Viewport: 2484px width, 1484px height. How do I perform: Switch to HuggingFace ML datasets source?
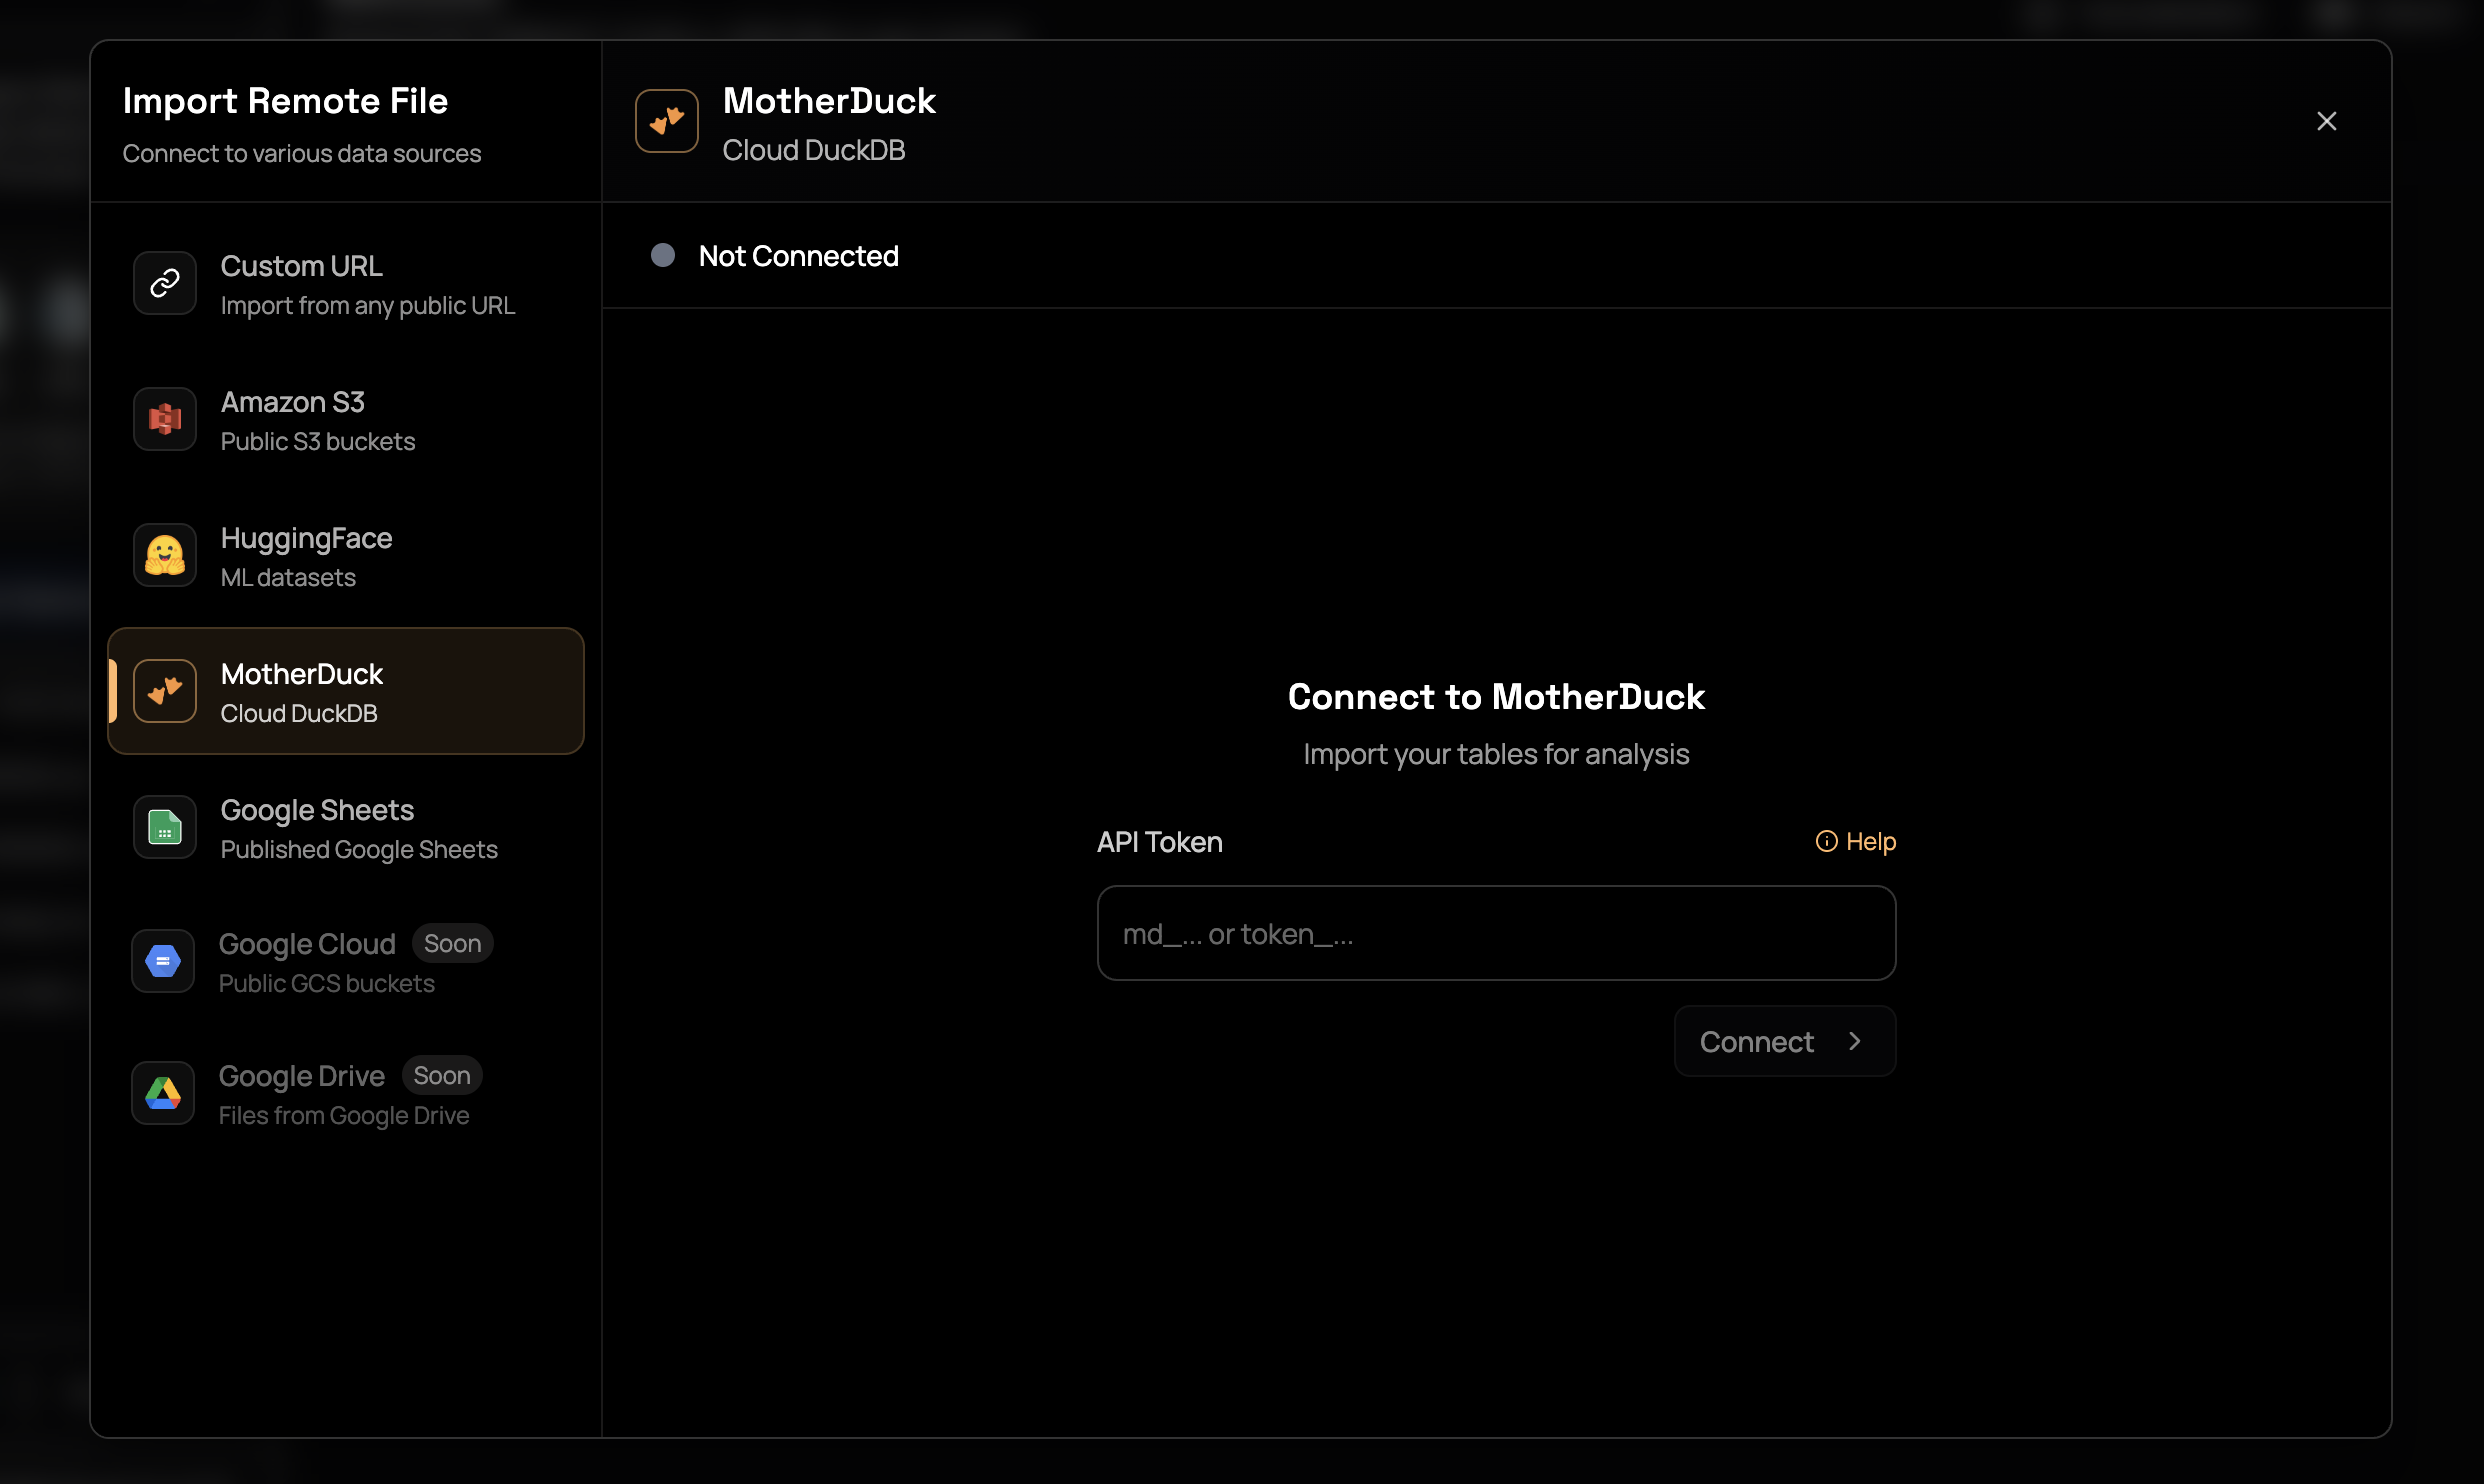point(345,555)
